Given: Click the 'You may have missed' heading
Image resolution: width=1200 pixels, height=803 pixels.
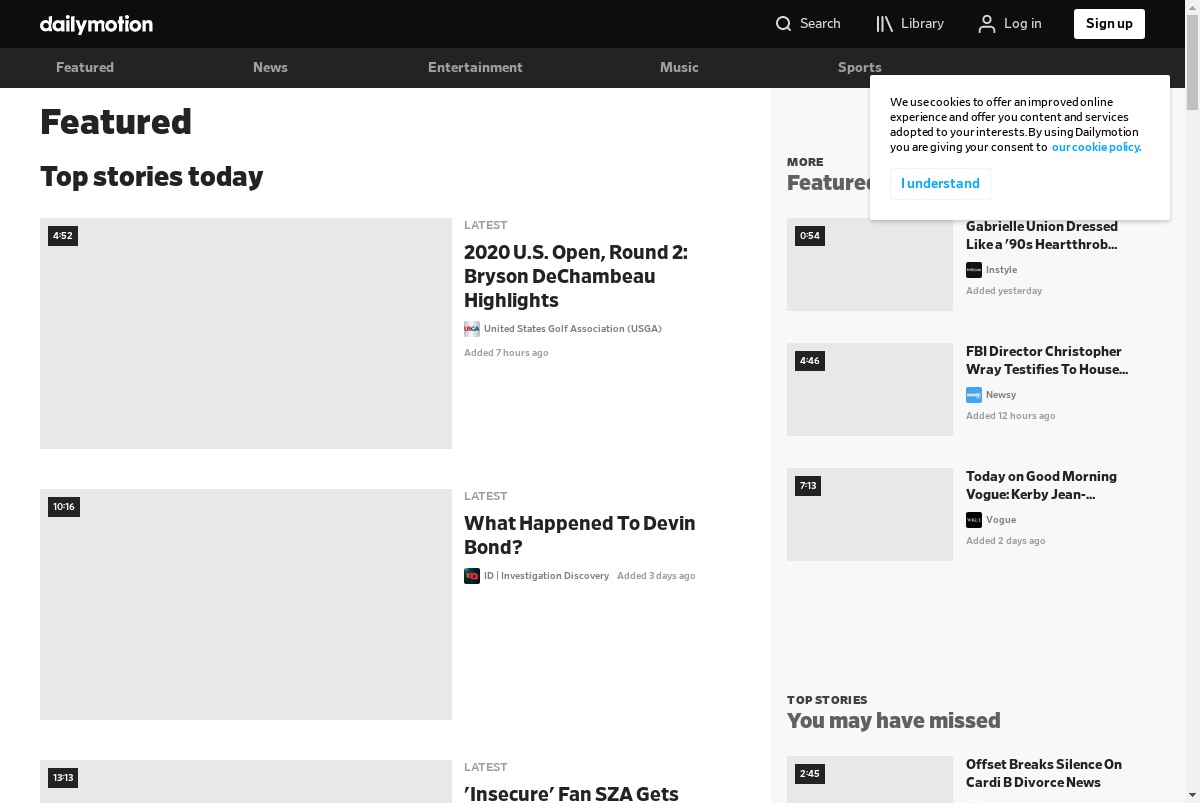Looking at the screenshot, I should (894, 721).
